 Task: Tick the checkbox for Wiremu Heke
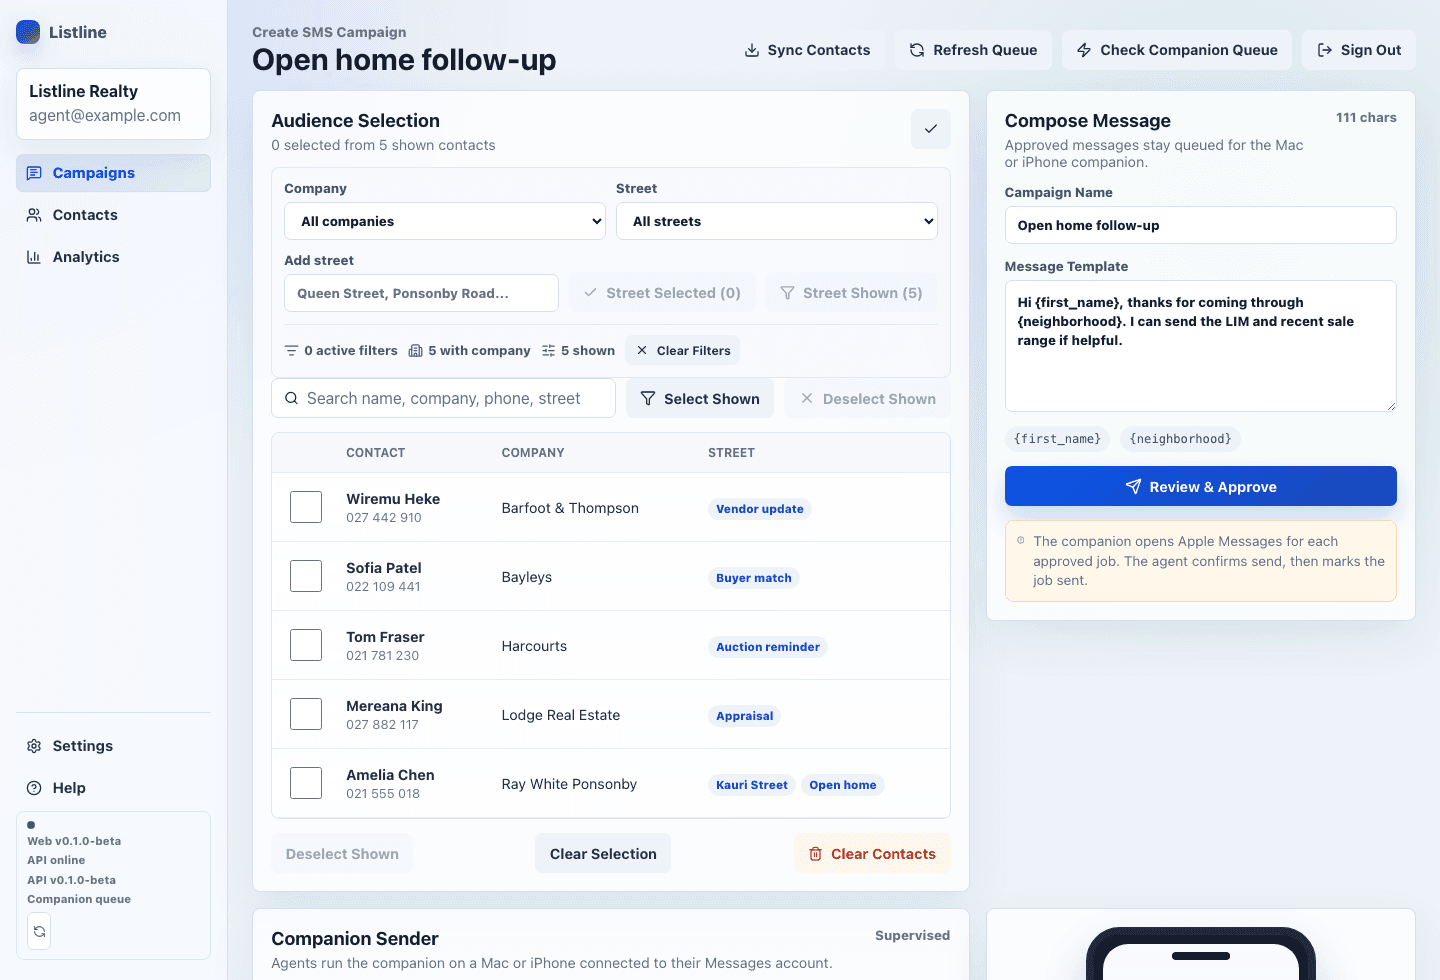pos(306,507)
